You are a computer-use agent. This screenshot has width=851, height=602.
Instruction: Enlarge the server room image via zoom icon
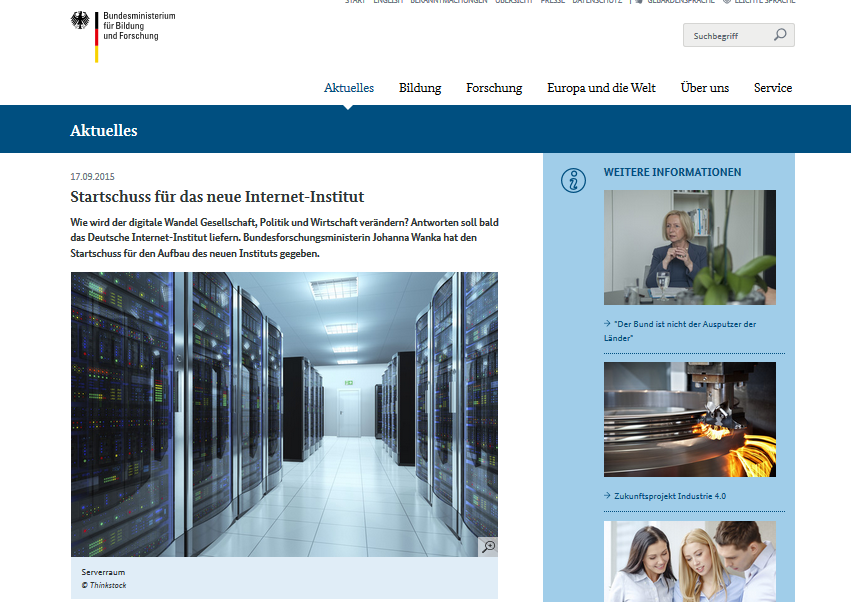pos(487,546)
